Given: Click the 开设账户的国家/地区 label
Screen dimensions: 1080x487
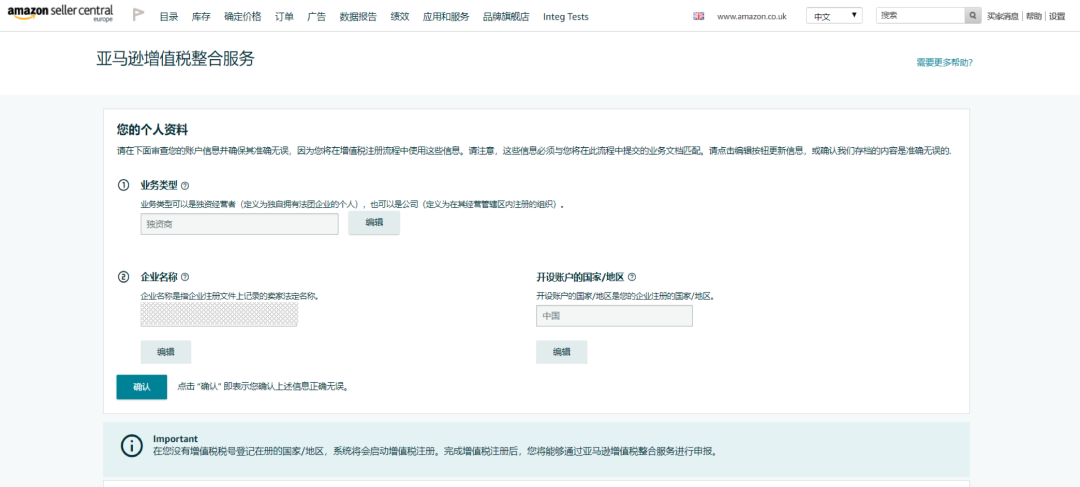Looking at the screenshot, I should [580, 277].
